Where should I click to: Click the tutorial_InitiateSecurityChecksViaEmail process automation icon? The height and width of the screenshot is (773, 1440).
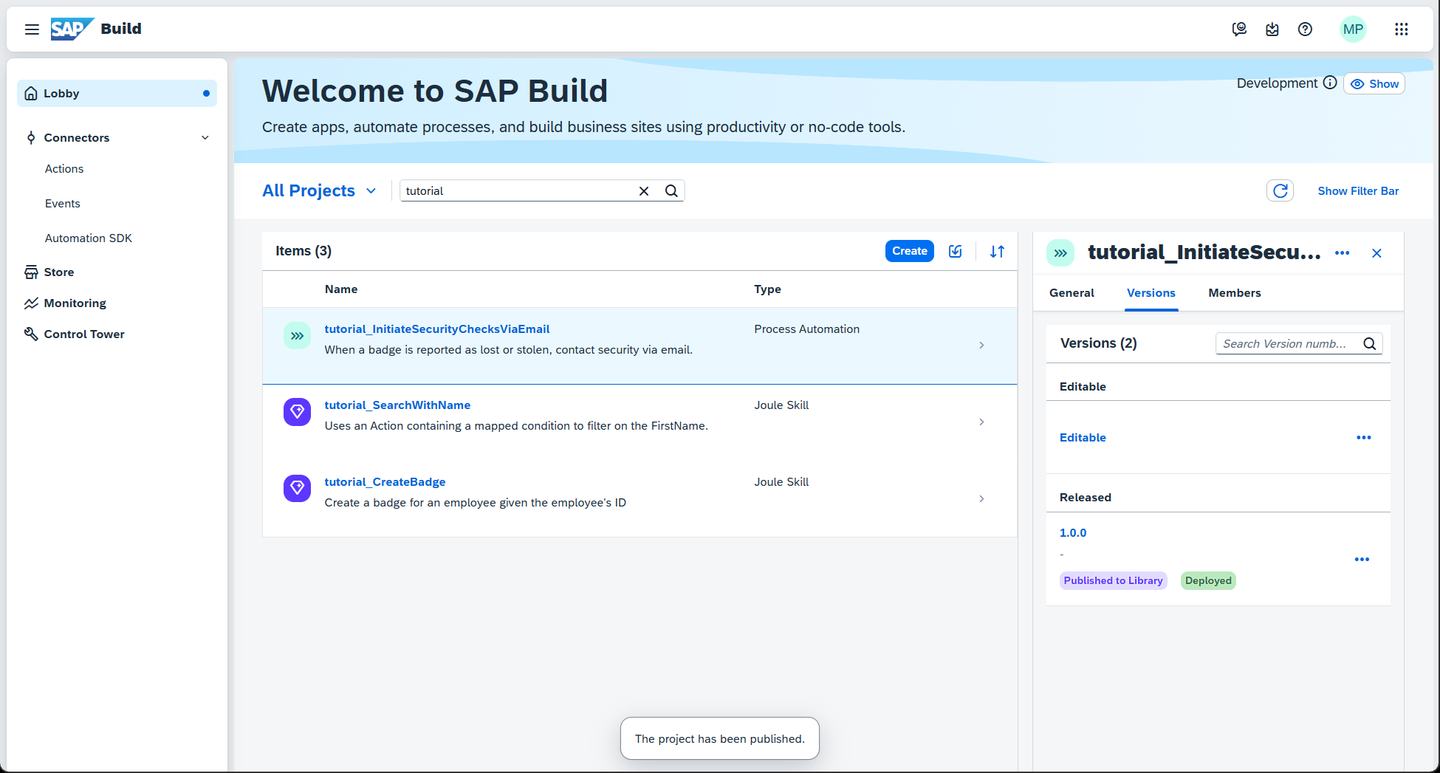297,336
